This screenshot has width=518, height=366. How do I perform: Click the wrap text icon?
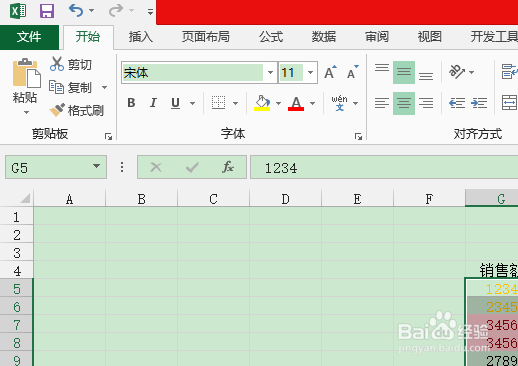(509, 72)
